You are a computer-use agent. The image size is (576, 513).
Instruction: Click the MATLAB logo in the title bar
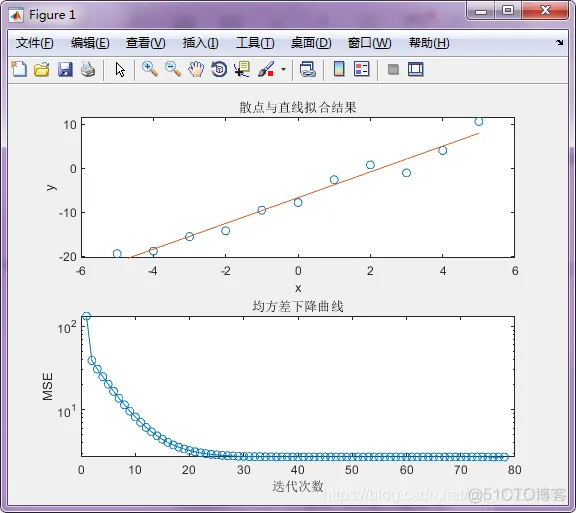click(16, 15)
